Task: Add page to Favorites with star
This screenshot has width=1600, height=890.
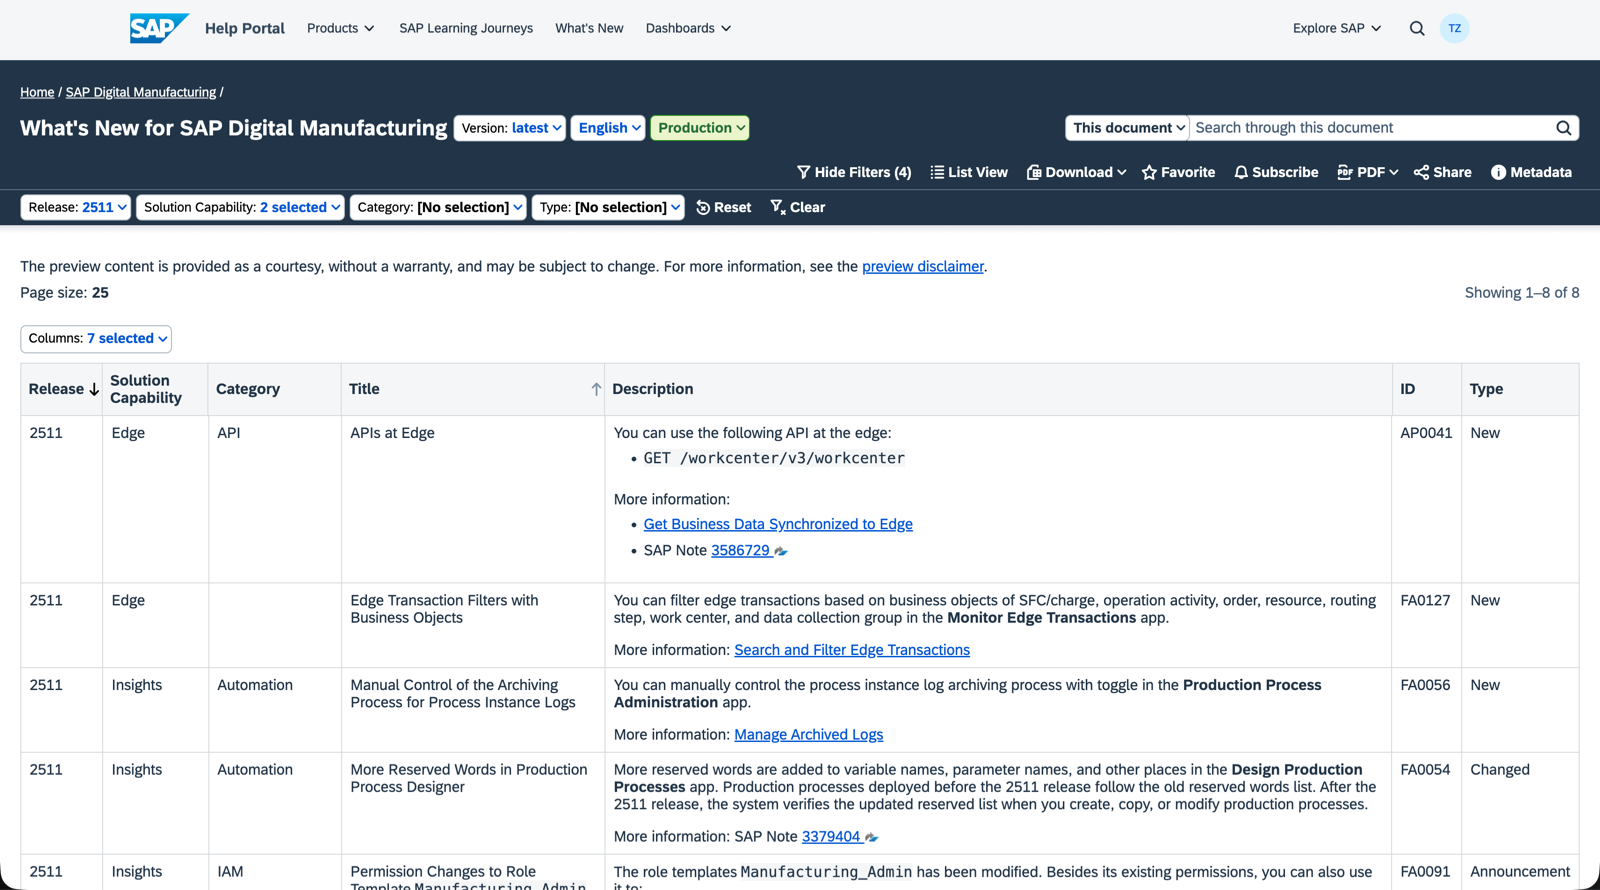Action: tap(1178, 172)
